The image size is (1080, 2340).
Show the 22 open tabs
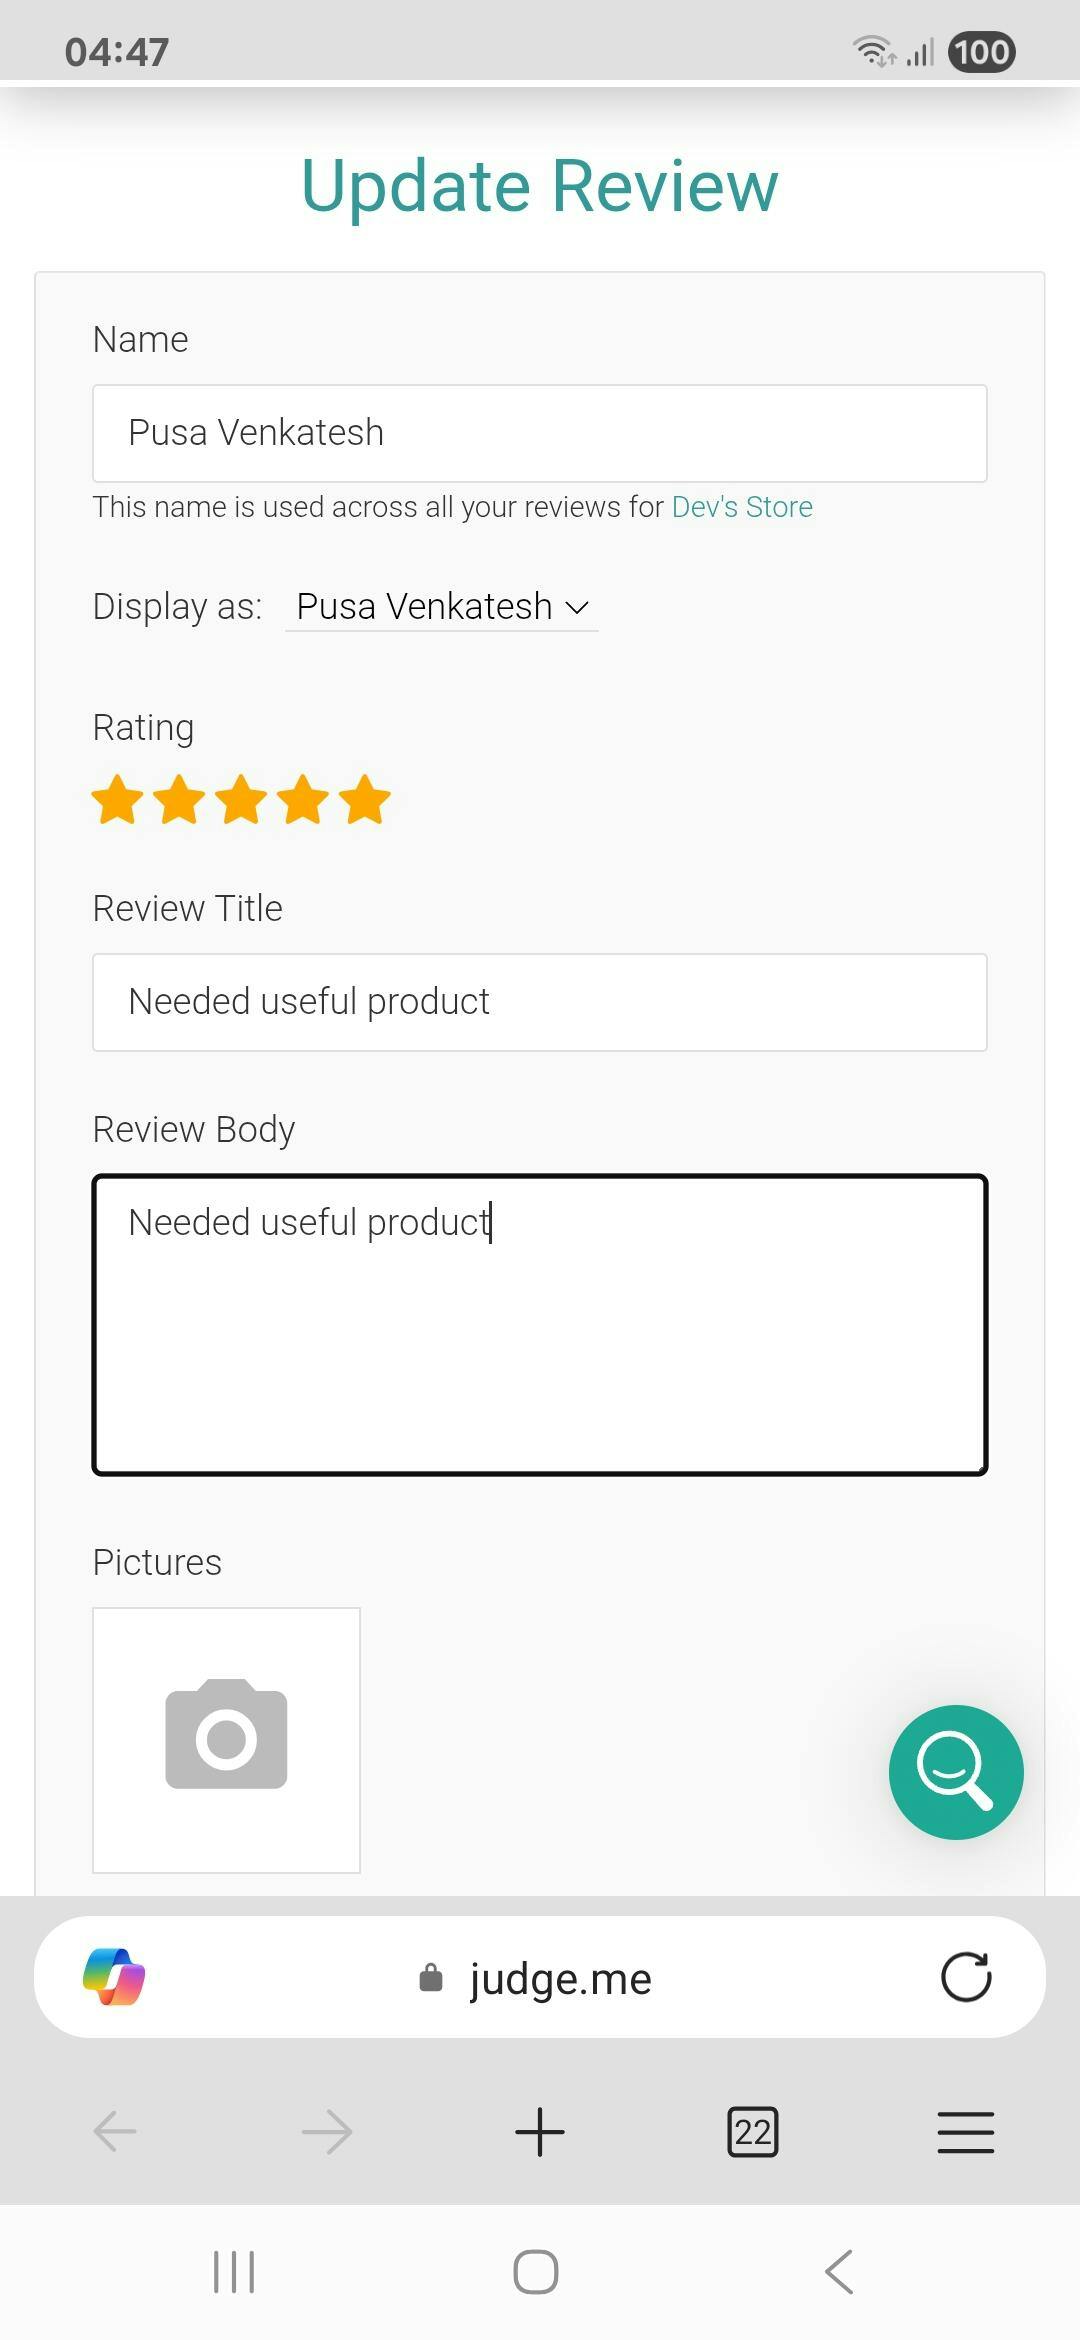click(x=752, y=2131)
